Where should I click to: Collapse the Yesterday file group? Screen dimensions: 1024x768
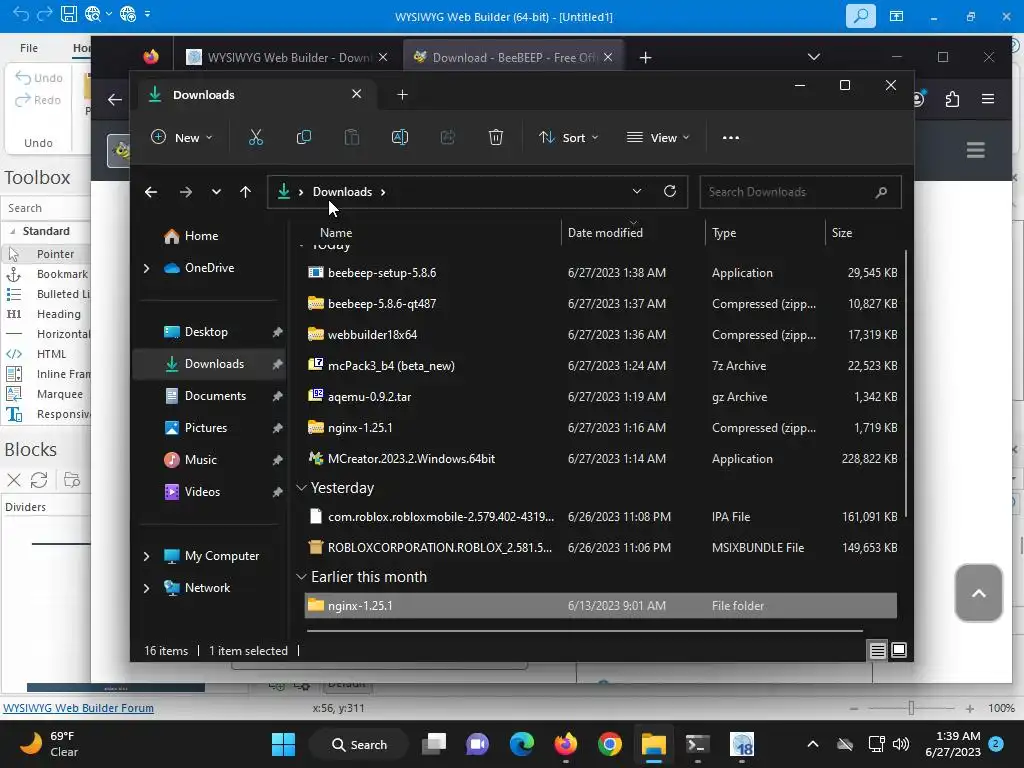click(301, 488)
